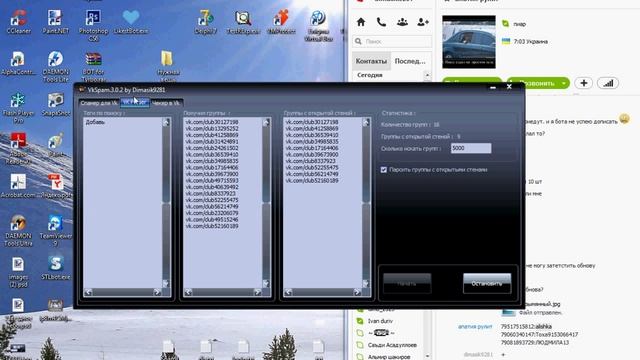Screen dimensions: 640x360
Task: Select vk.com/club31424891 in the groups list
Action: click(212, 142)
